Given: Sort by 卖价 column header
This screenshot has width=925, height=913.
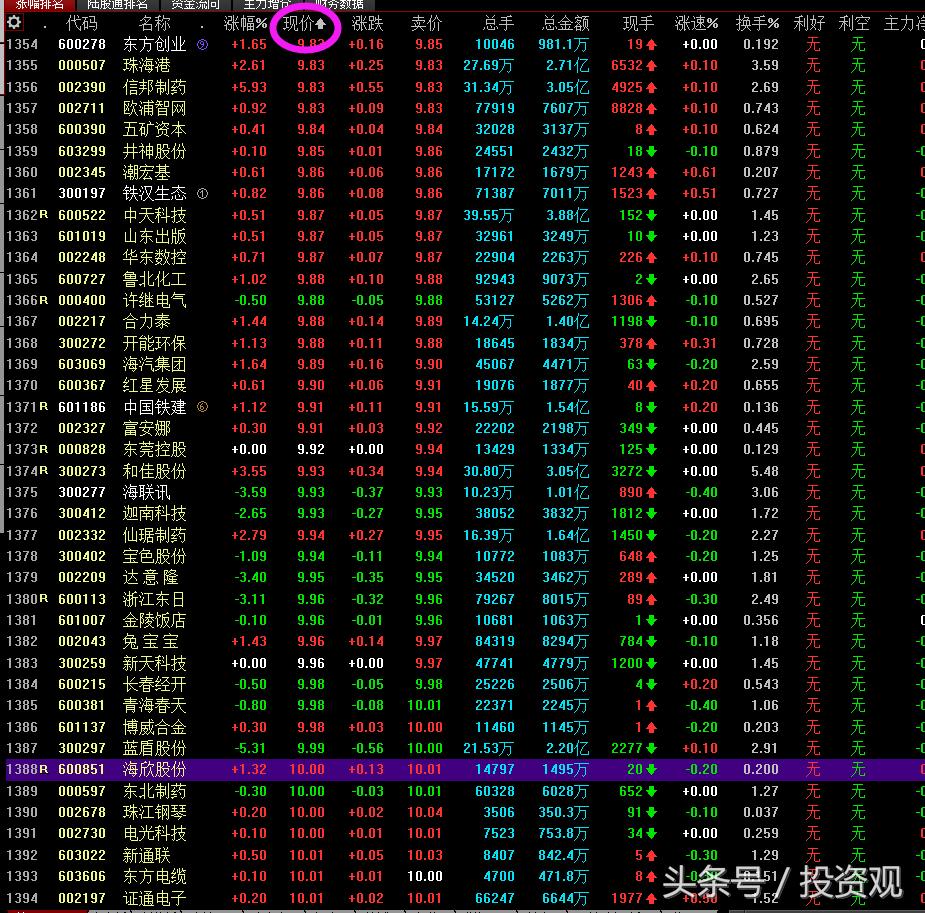Looking at the screenshot, I should click(426, 24).
